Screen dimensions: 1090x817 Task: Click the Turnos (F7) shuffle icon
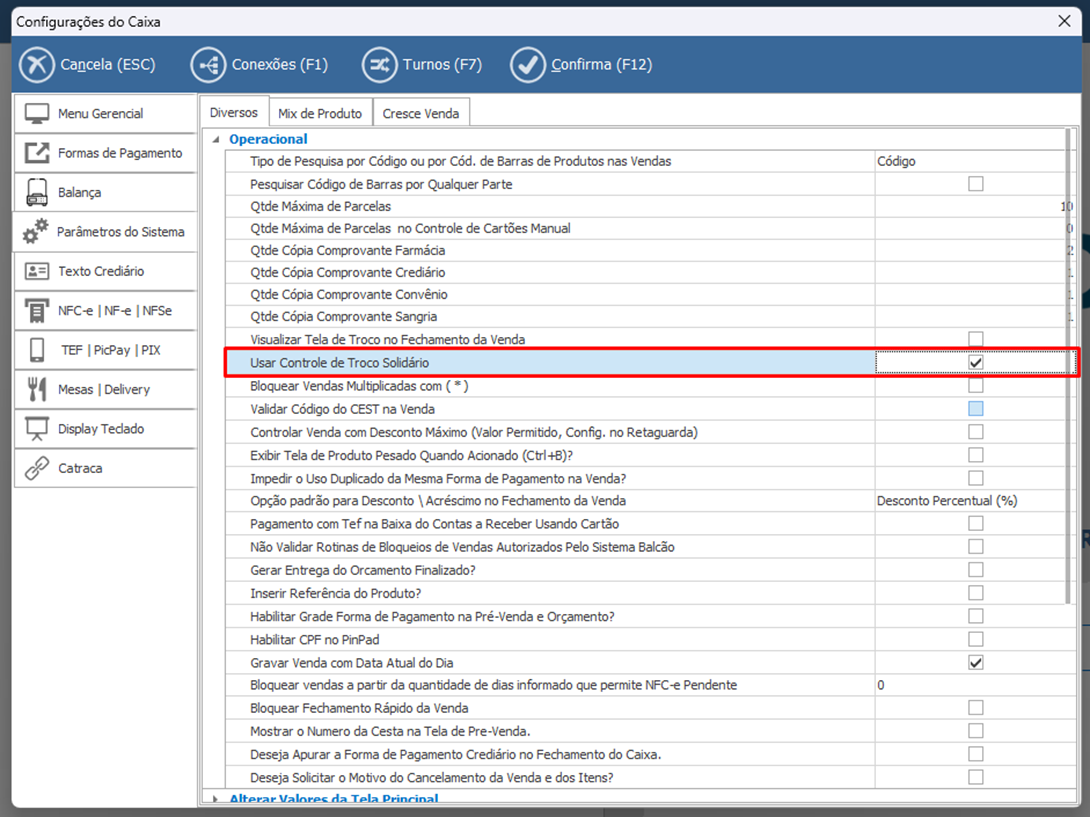(379, 65)
